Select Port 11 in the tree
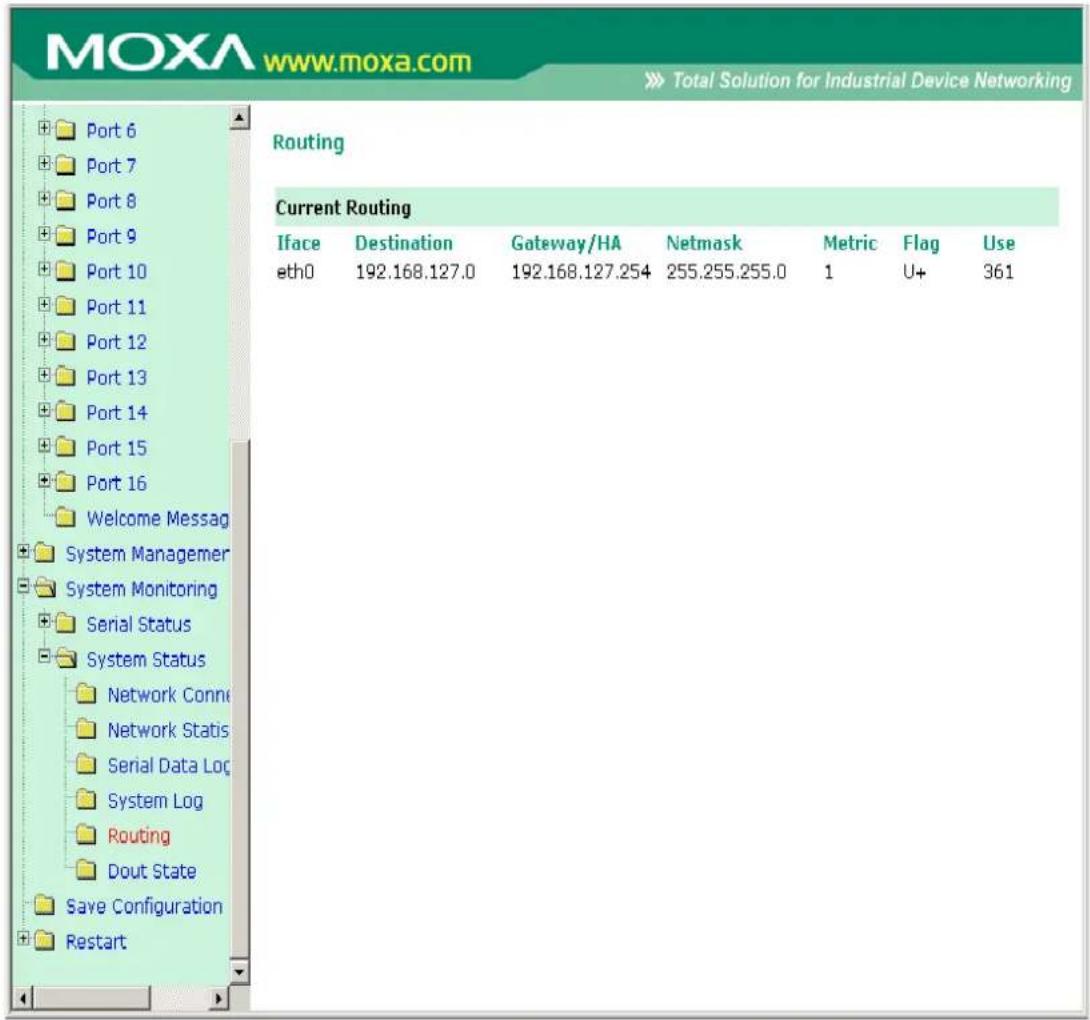This screenshot has height=1020, width=1090. coord(117,307)
